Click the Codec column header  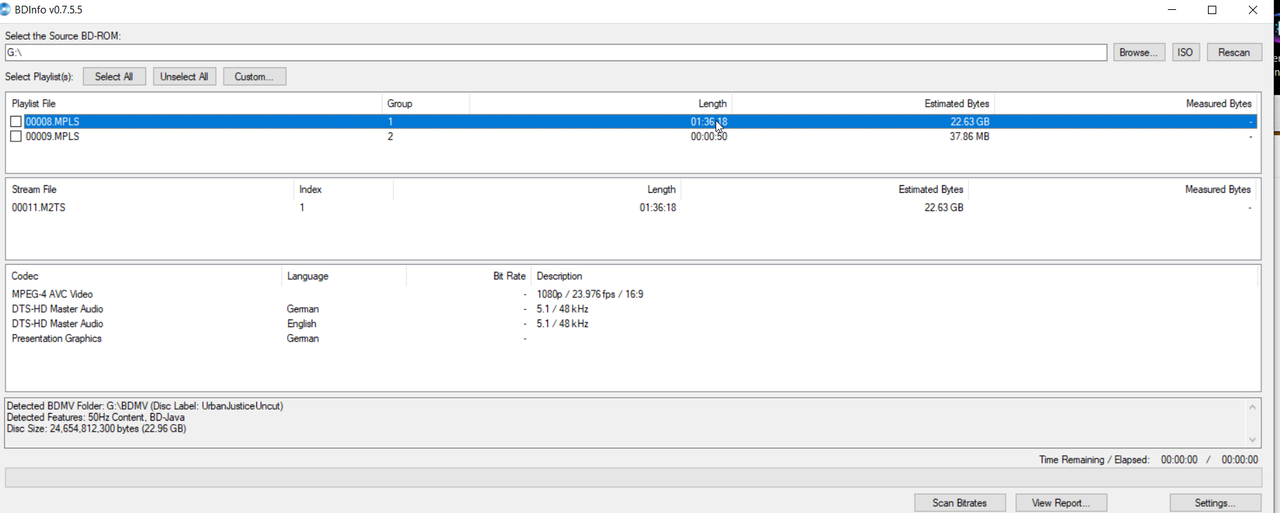point(144,276)
